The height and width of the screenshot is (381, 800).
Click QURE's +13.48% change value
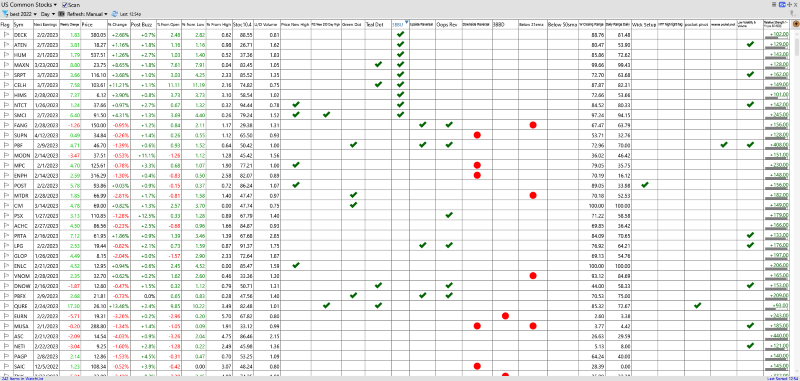coord(118,305)
